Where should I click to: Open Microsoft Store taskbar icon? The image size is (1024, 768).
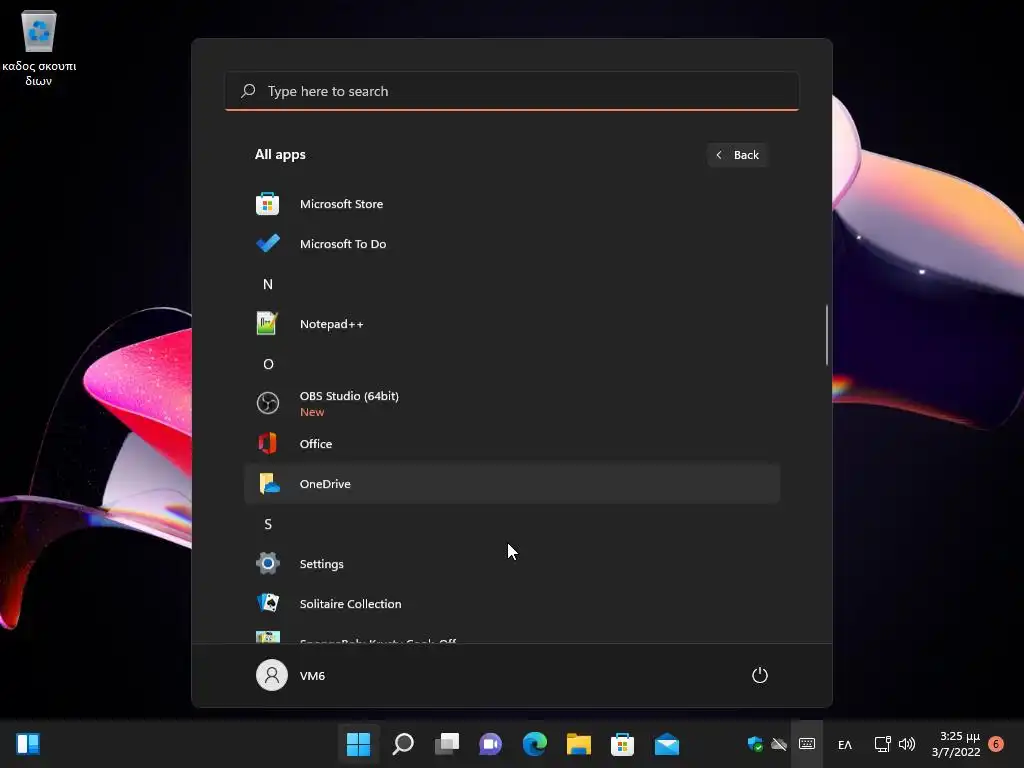click(622, 744)
